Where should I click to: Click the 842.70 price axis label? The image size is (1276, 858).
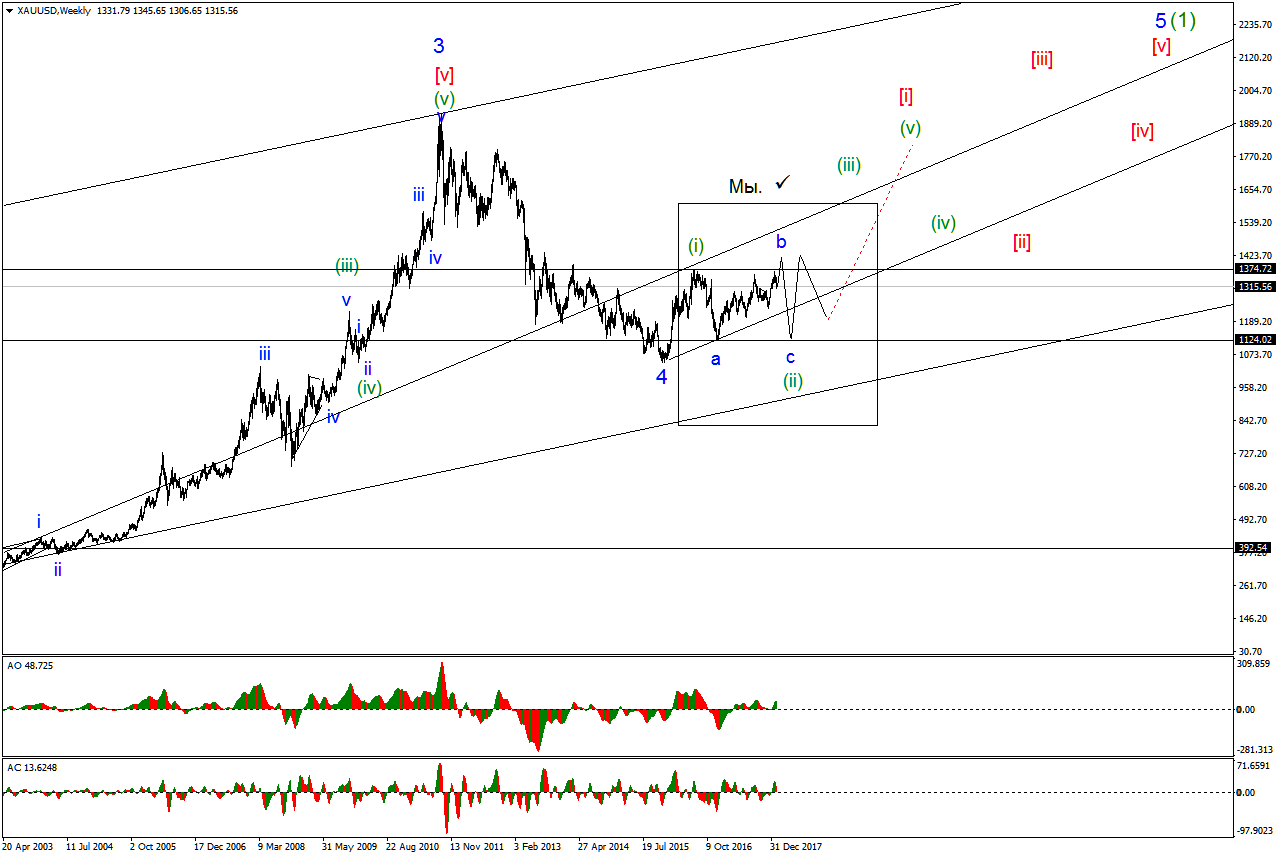click(x=1255, y=421)
